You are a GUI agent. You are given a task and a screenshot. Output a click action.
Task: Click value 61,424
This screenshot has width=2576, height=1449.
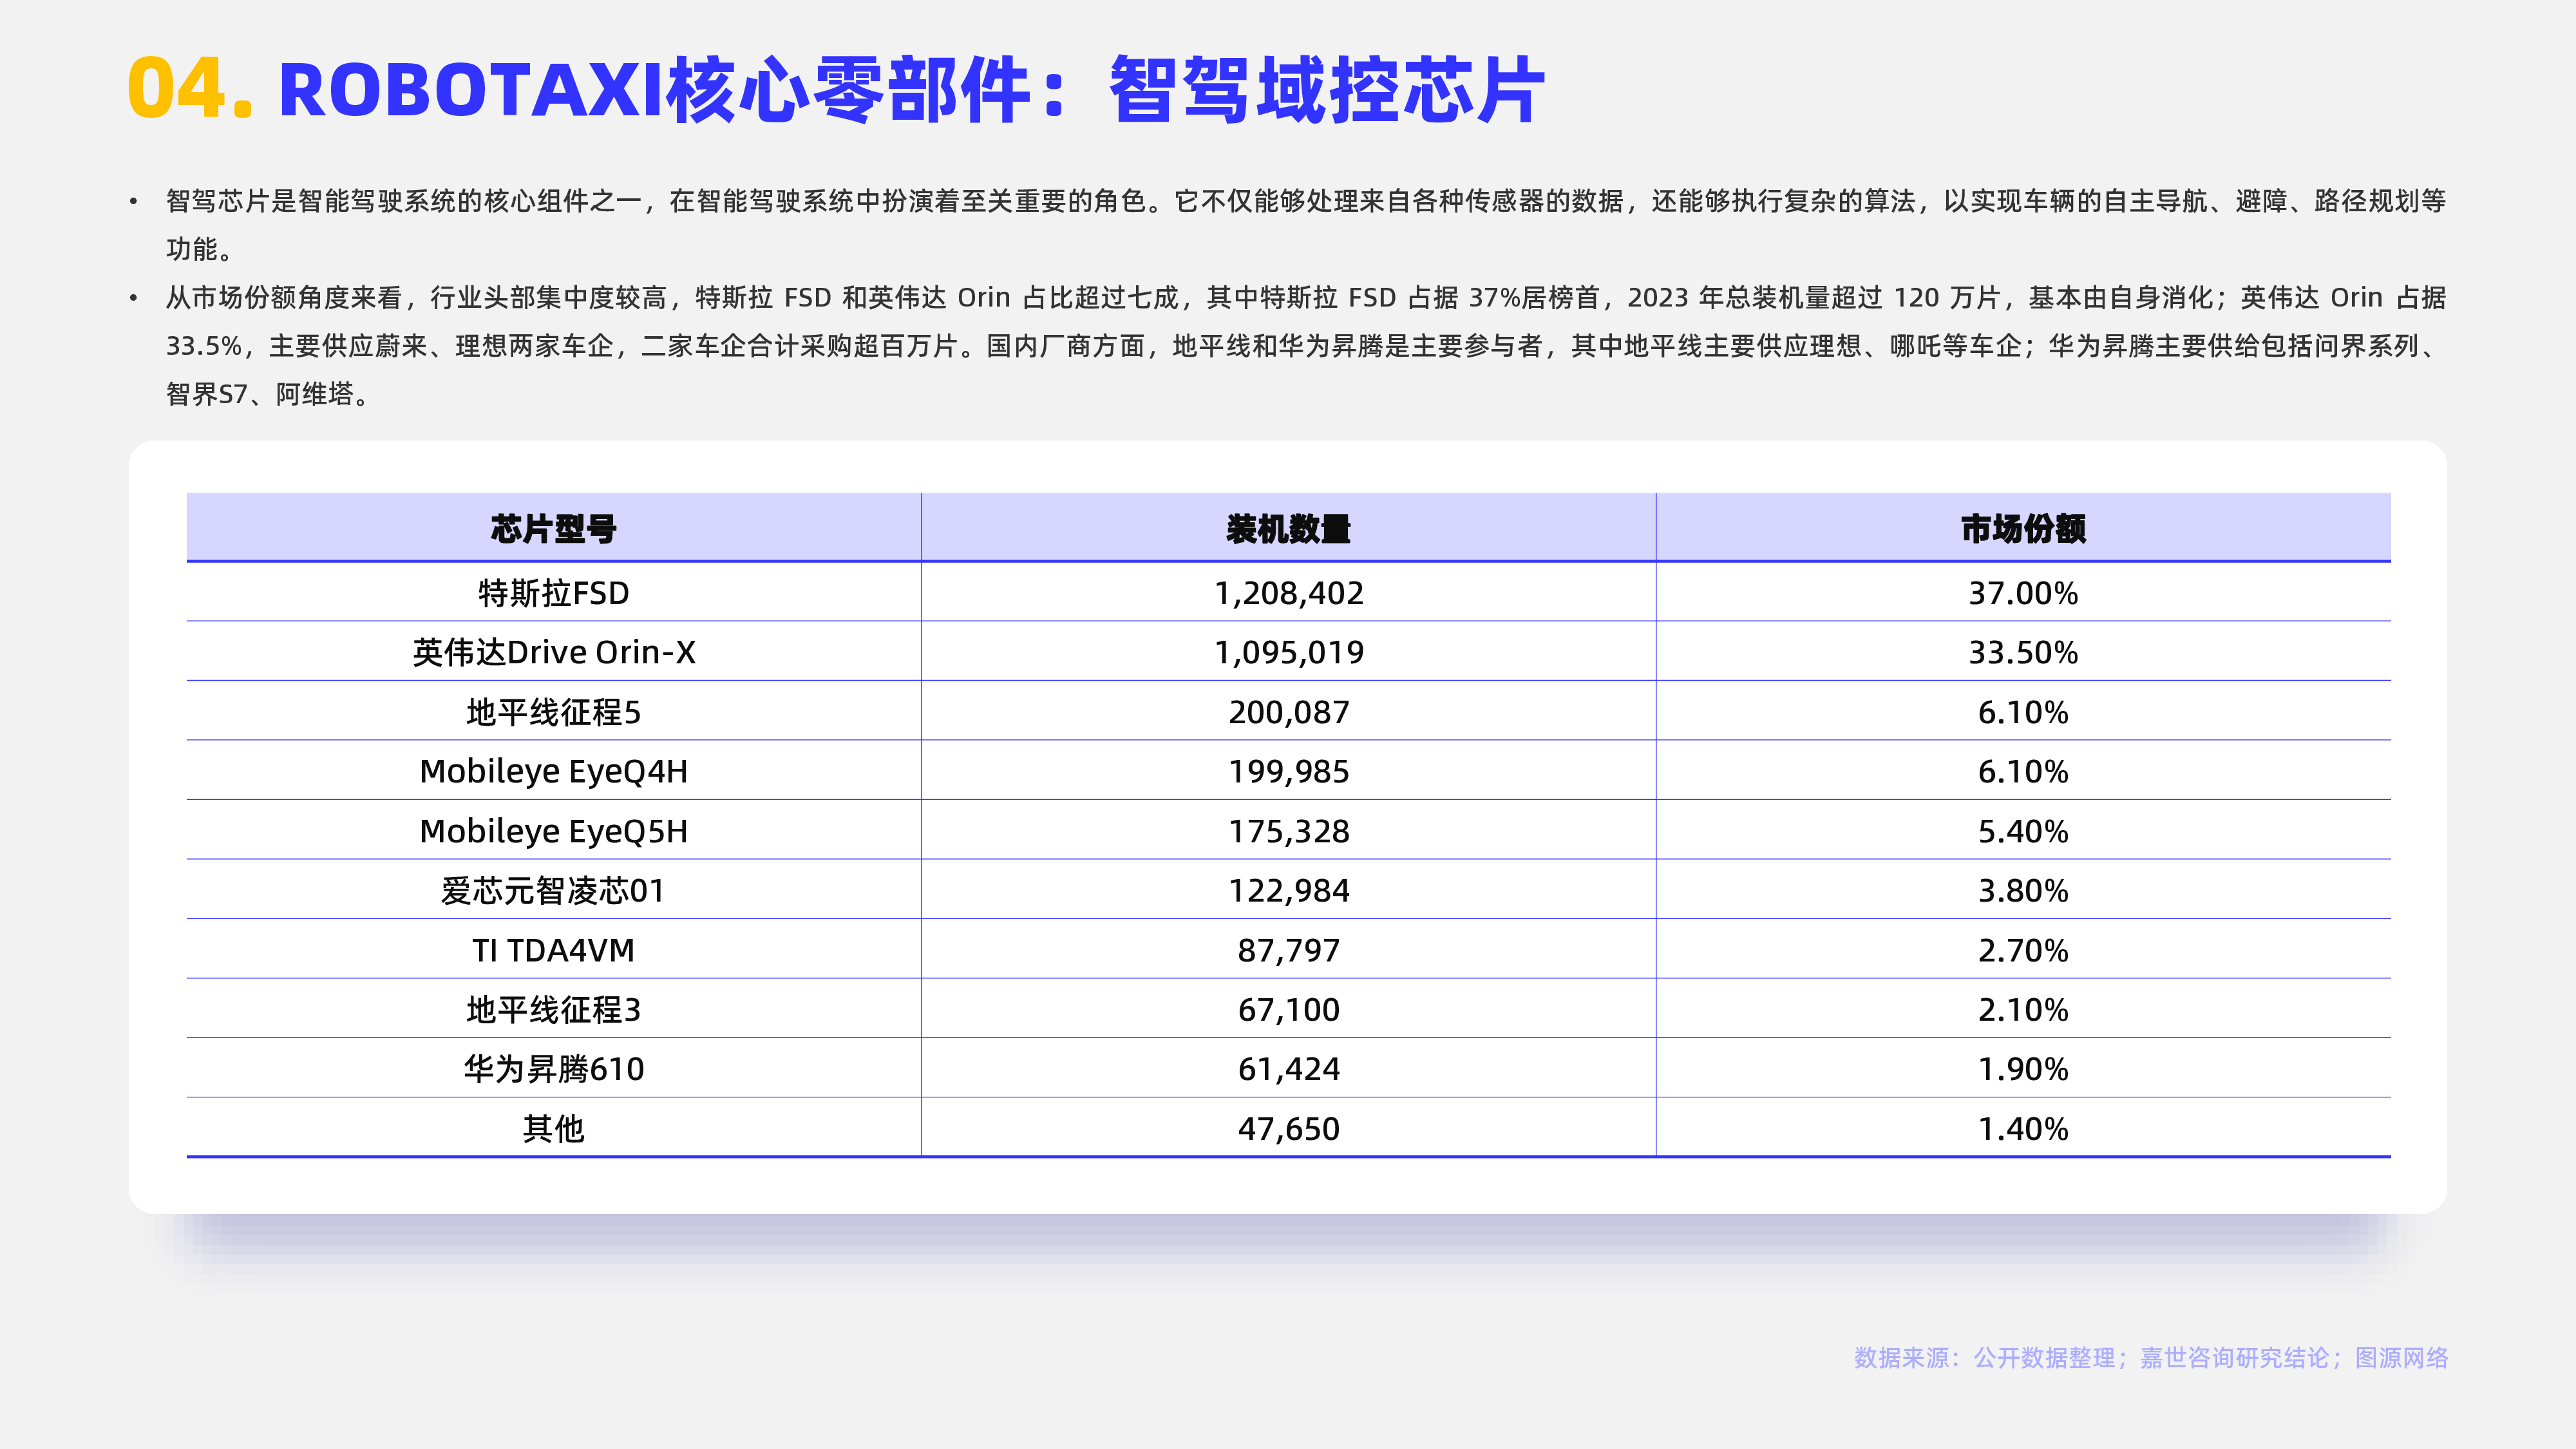coord(1288,1069)
